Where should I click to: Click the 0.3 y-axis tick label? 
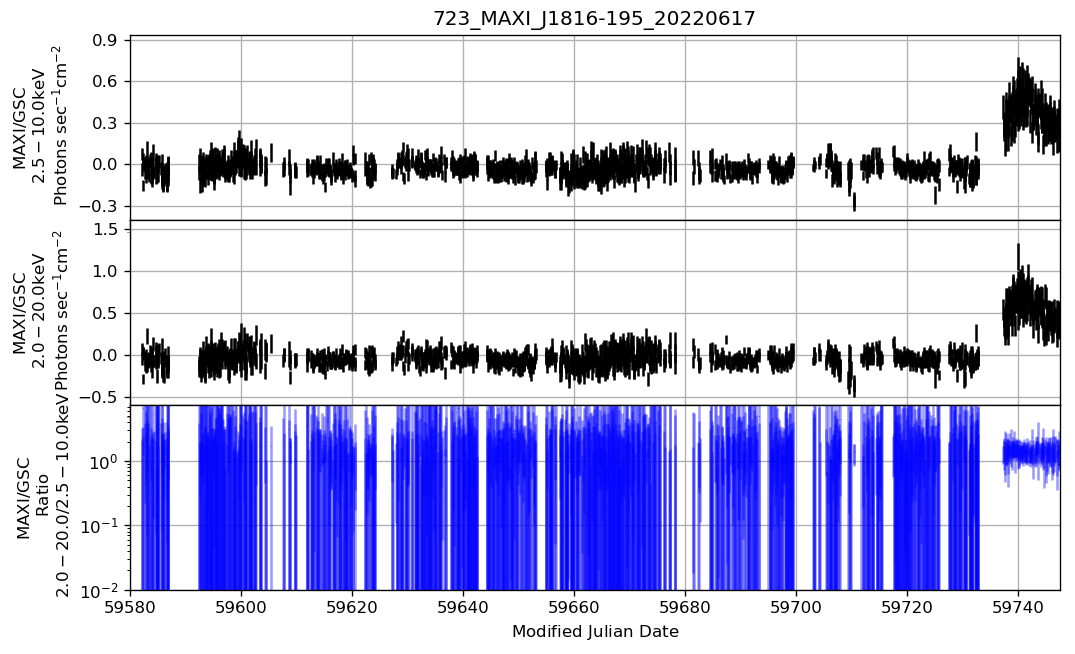[106, 123]
